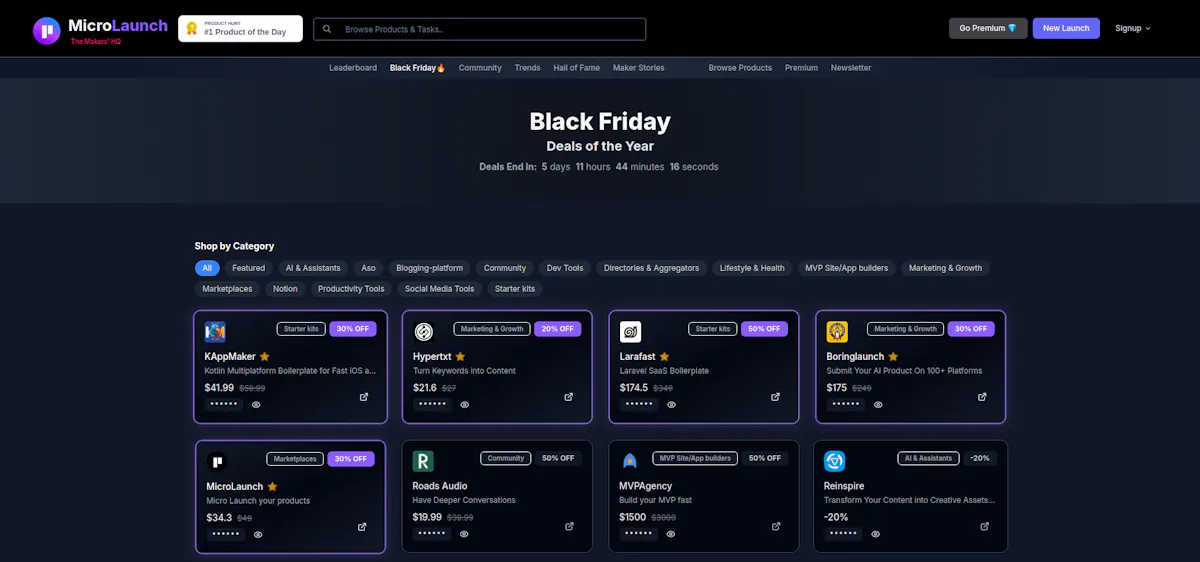Filter by Aso category
The height and width of the screenshot is (562, 1200).
click(x=369, y=268)
